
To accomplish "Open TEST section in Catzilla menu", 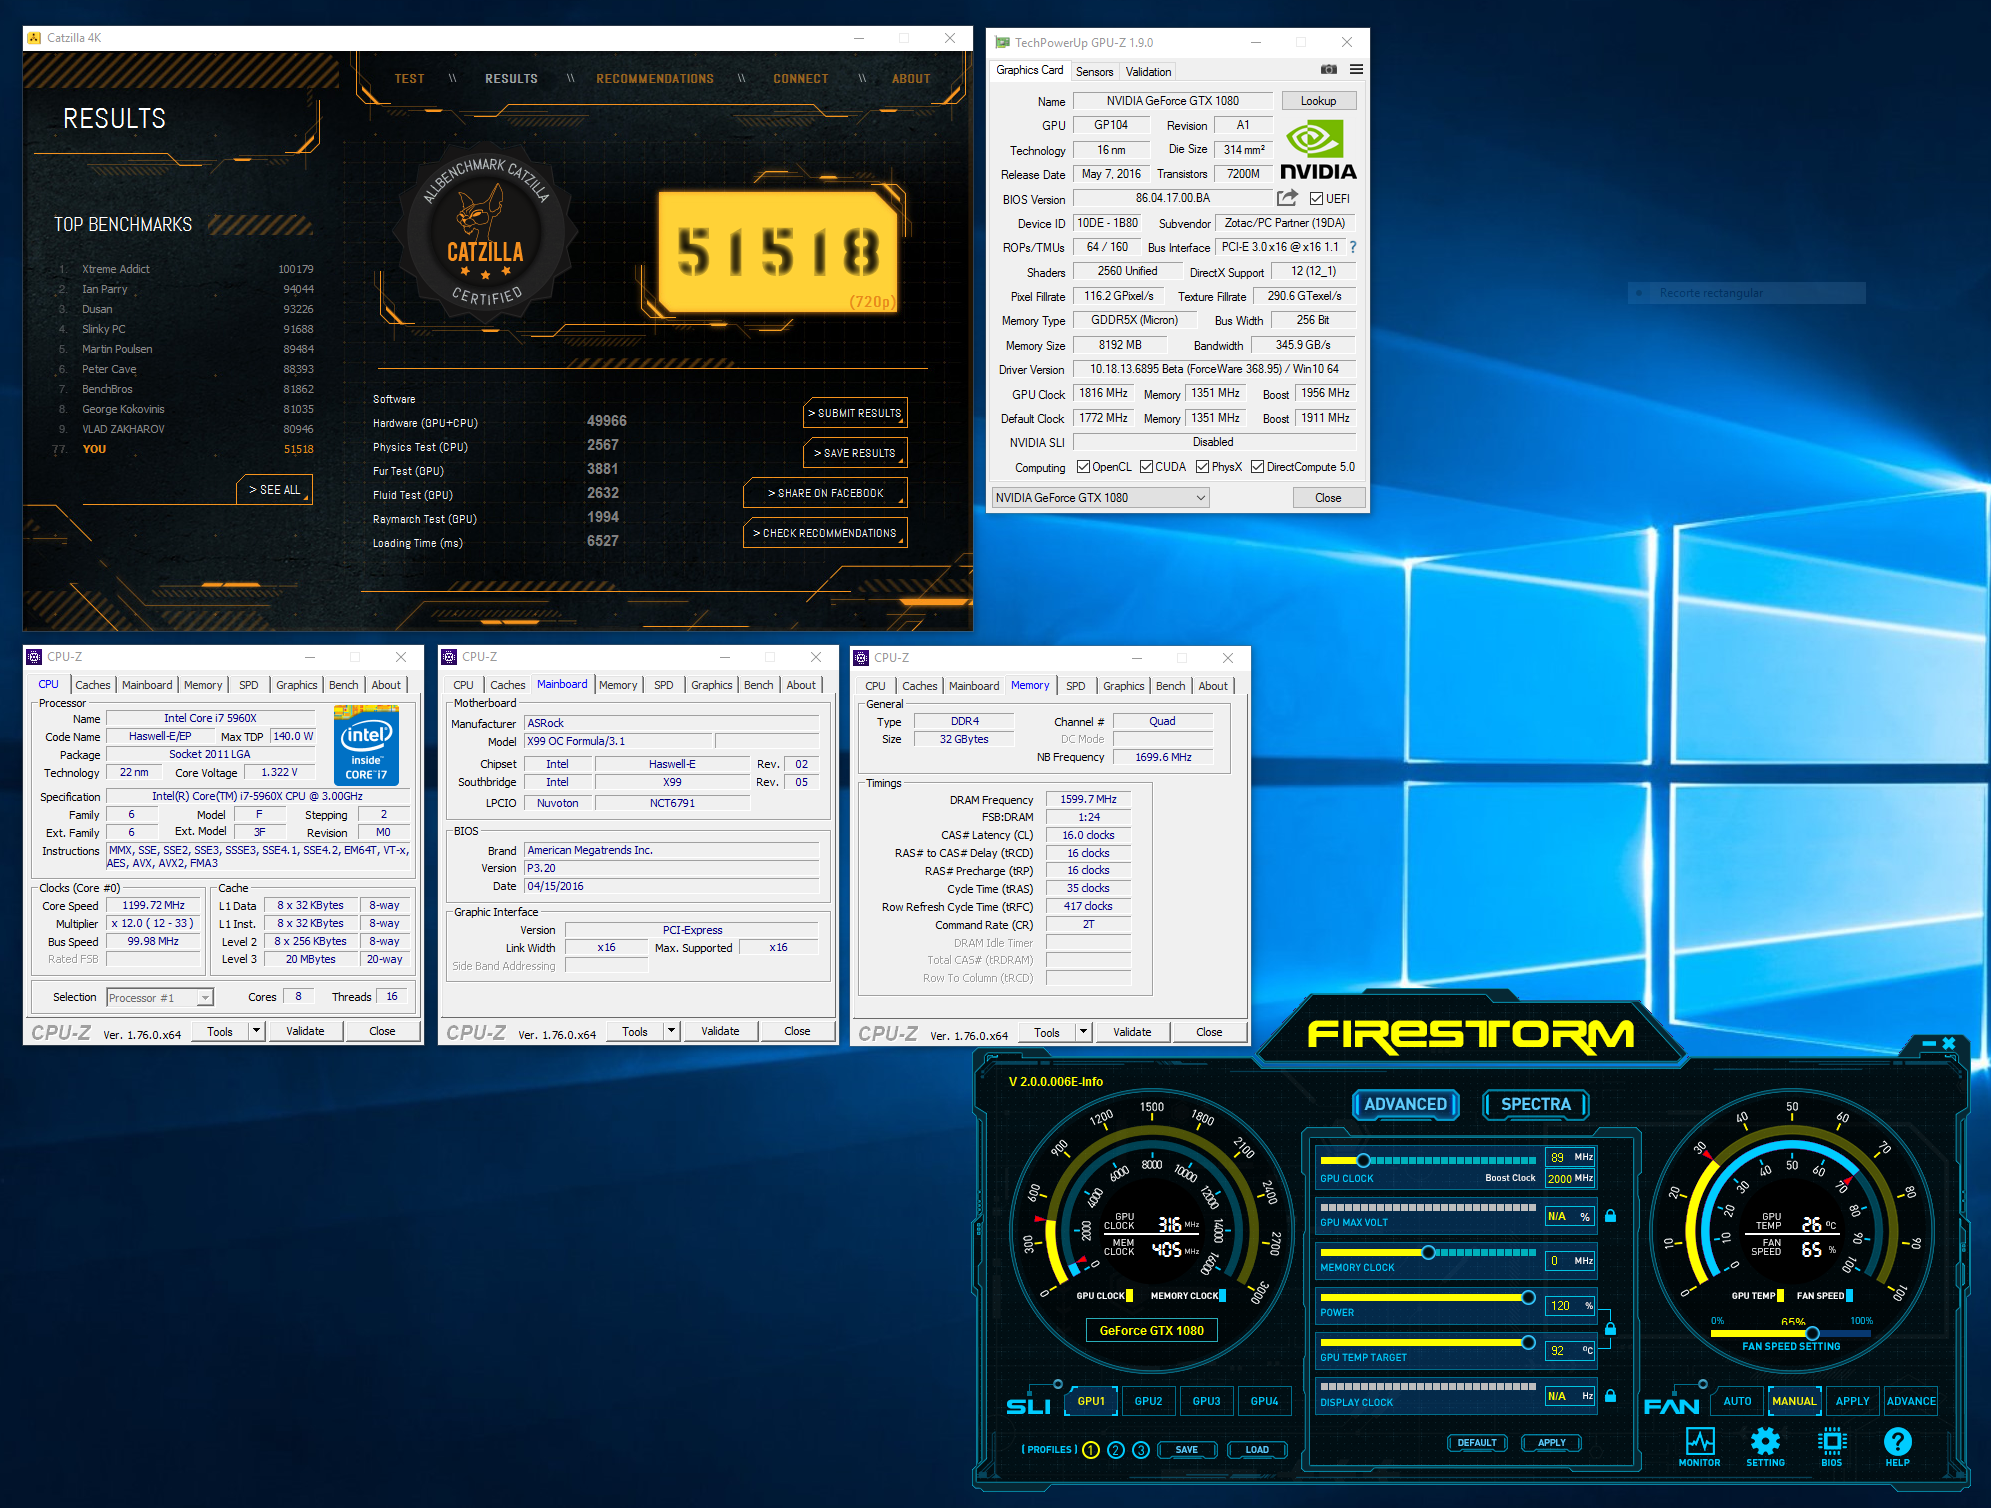I will click(x=409, y=79).
